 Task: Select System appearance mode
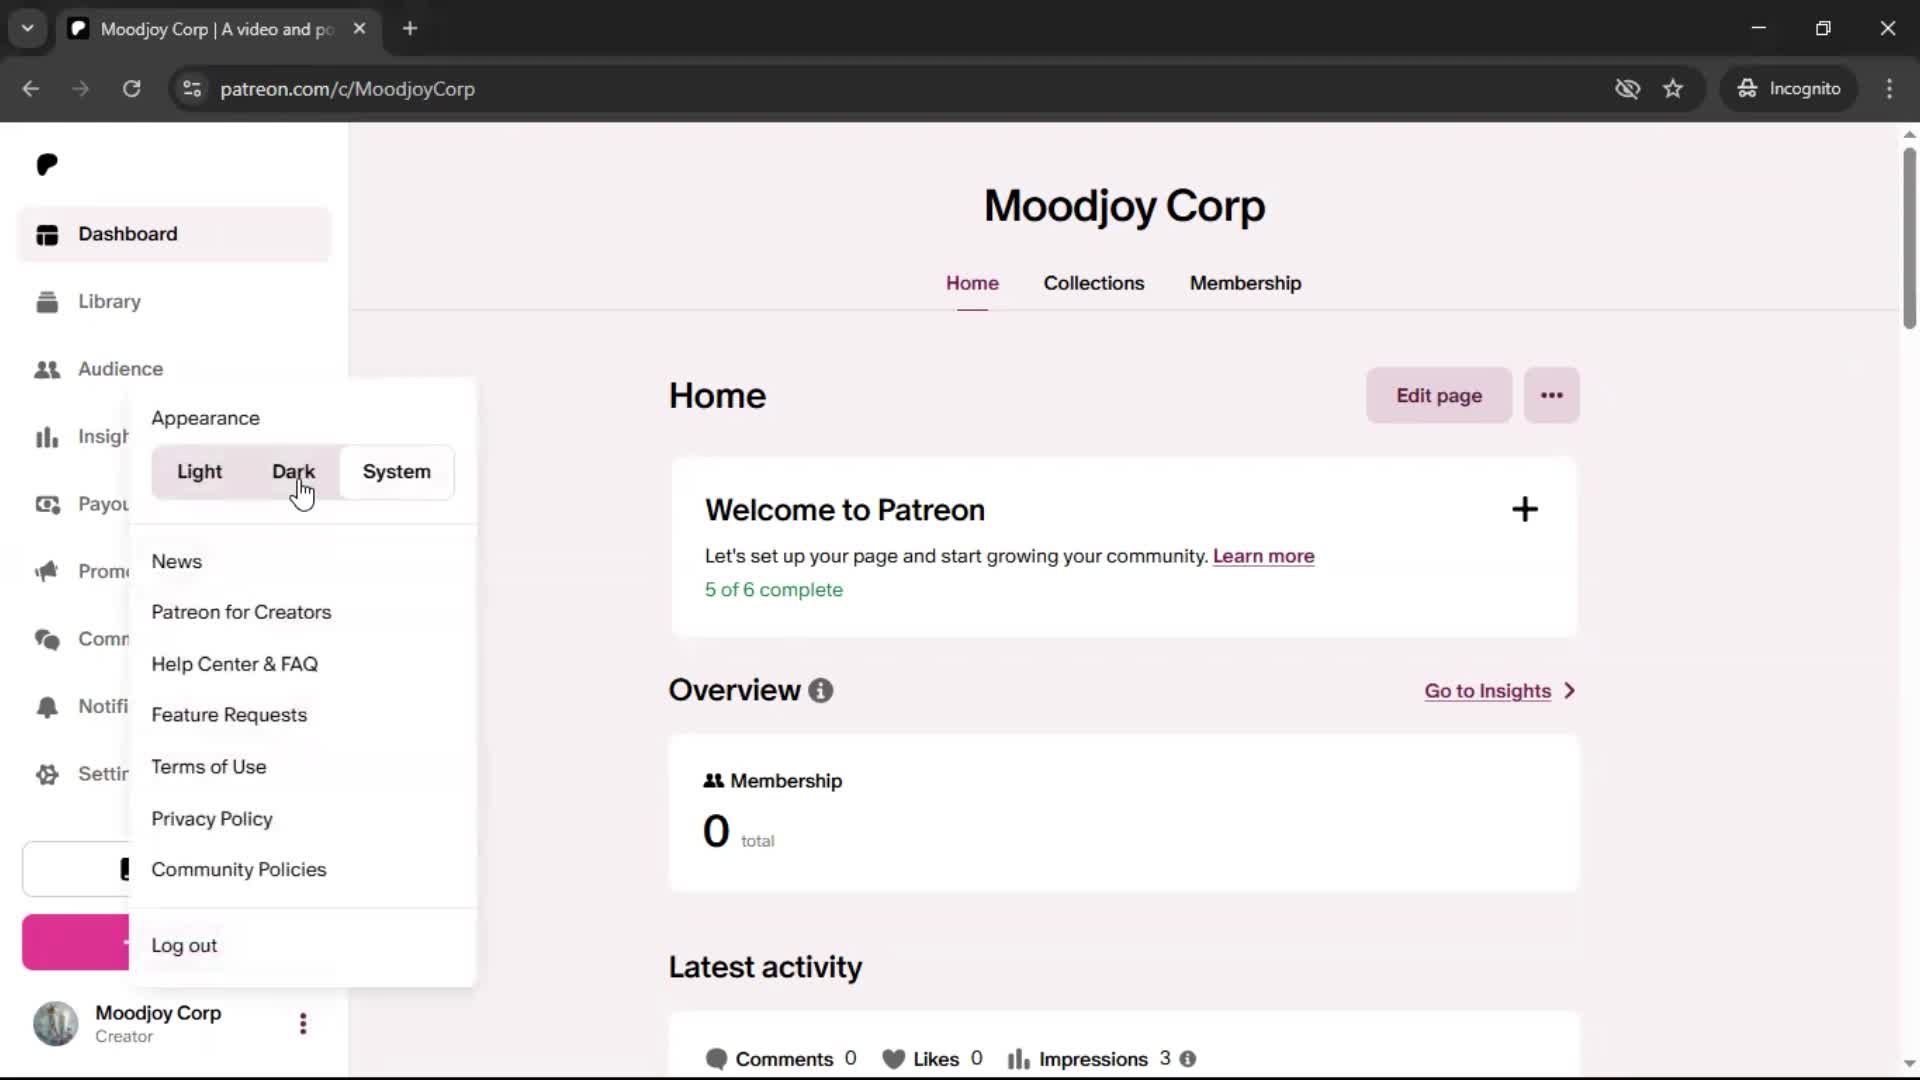point(397,472)
